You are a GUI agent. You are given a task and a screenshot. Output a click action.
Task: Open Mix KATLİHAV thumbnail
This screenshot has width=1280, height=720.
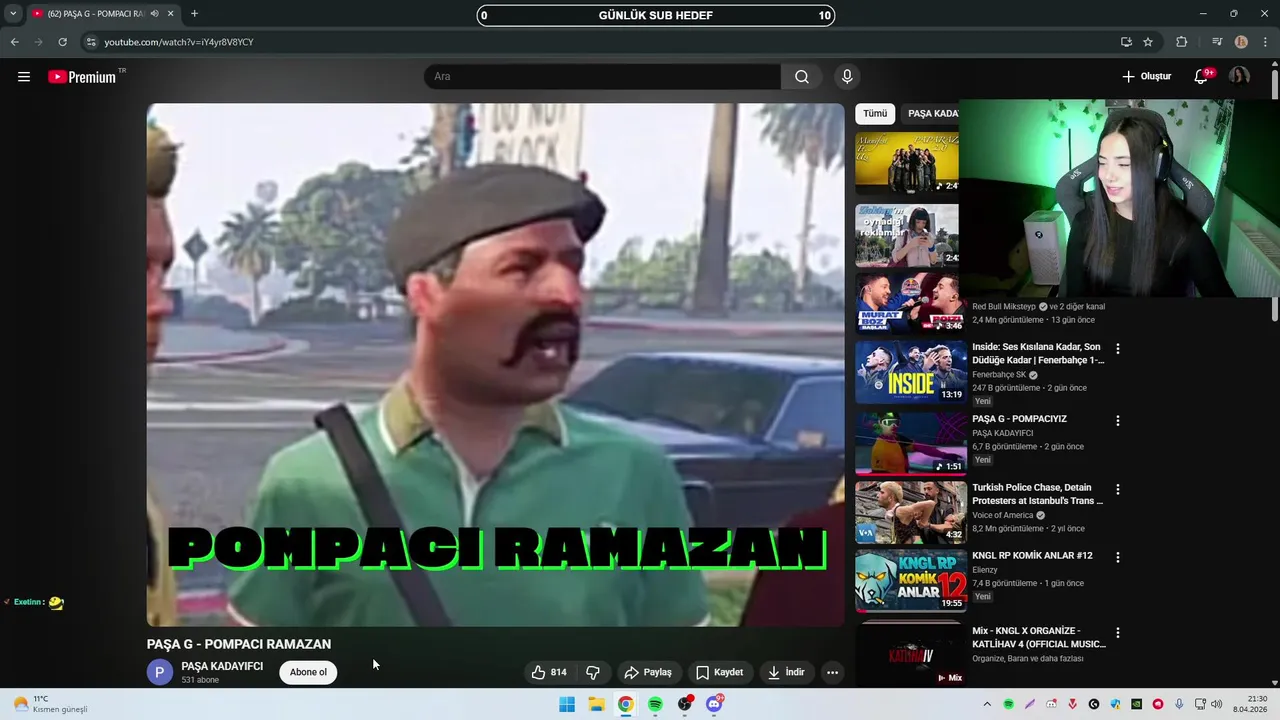[x=910, y=655]
